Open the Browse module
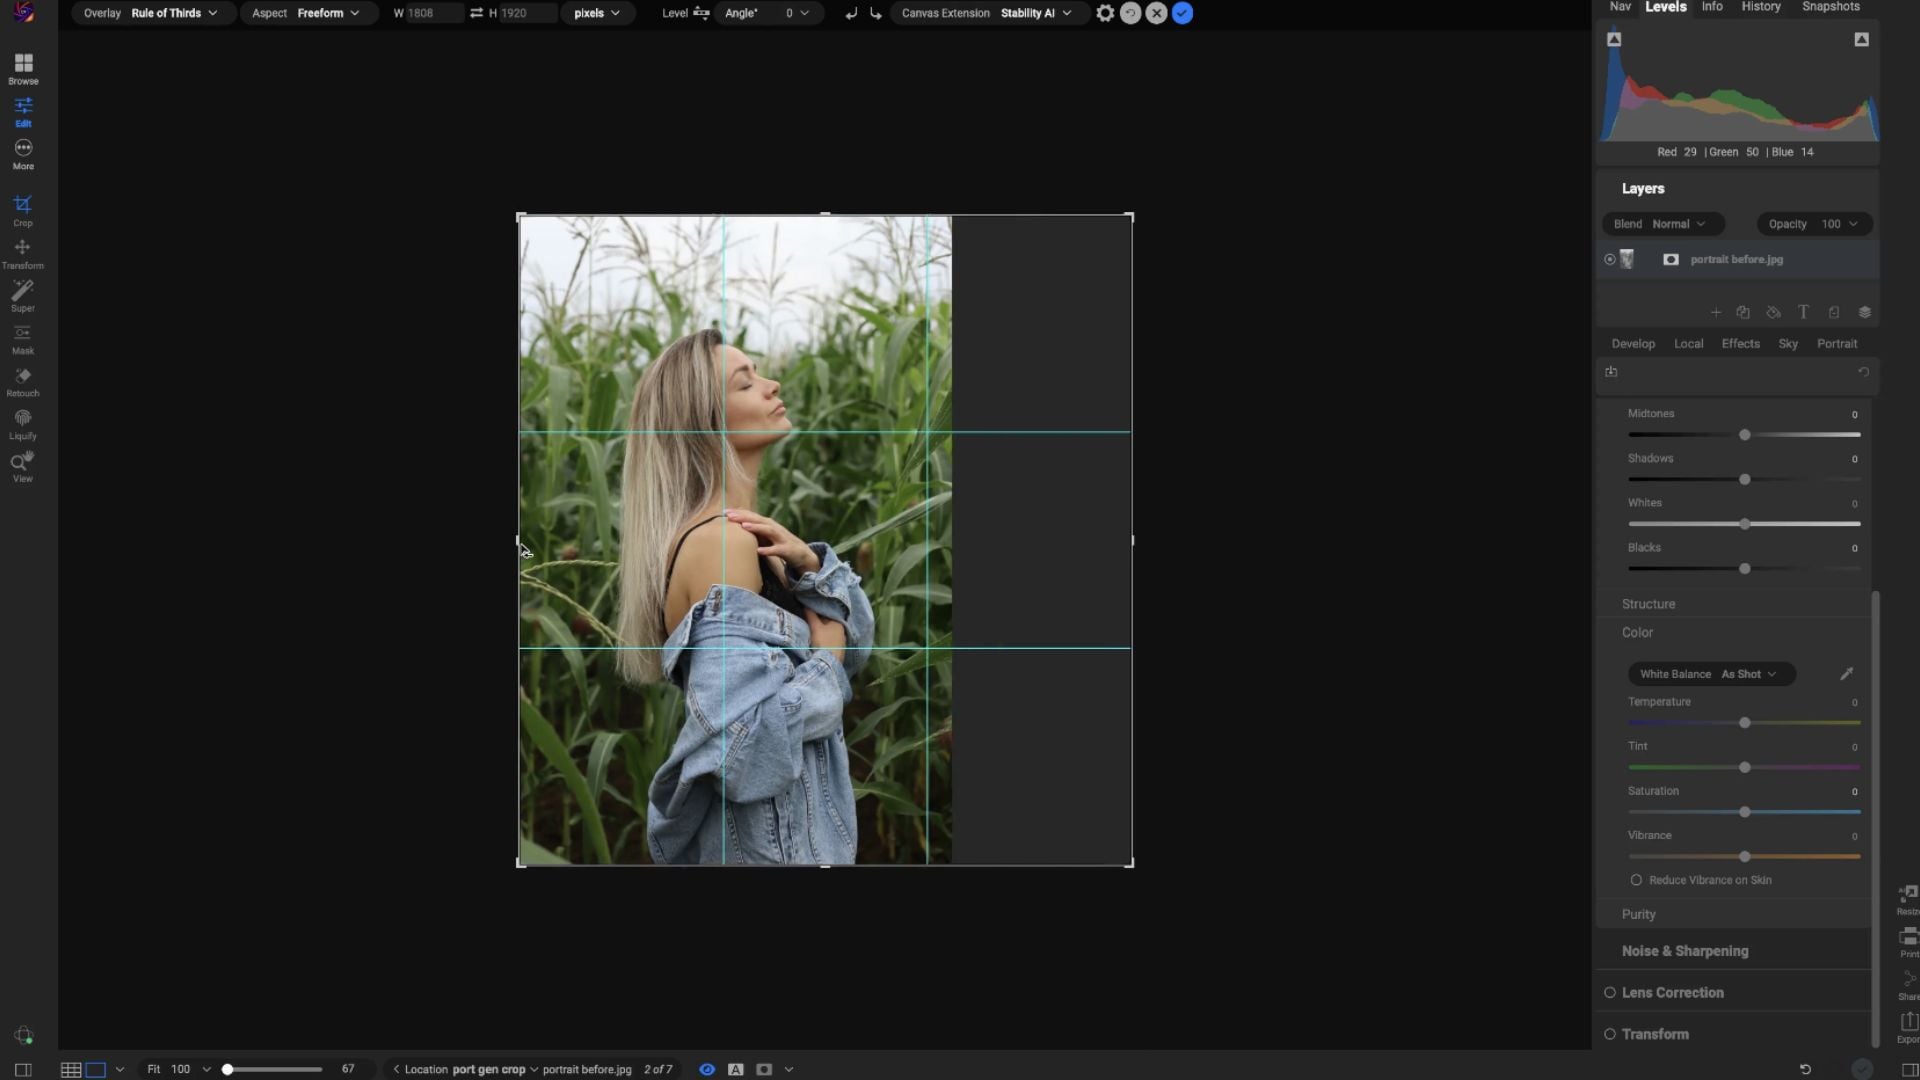The height and width of the screenshot is (1080, 1920). point(23,68)
